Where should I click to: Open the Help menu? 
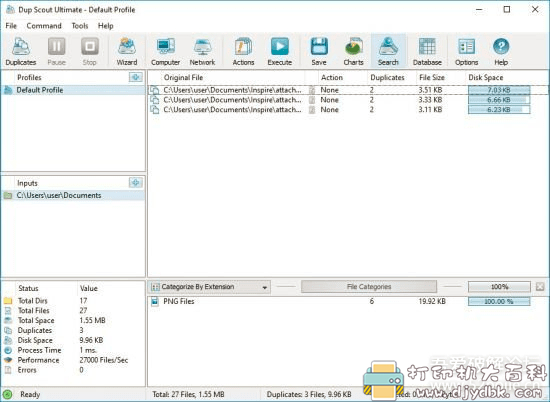point(105,26)
